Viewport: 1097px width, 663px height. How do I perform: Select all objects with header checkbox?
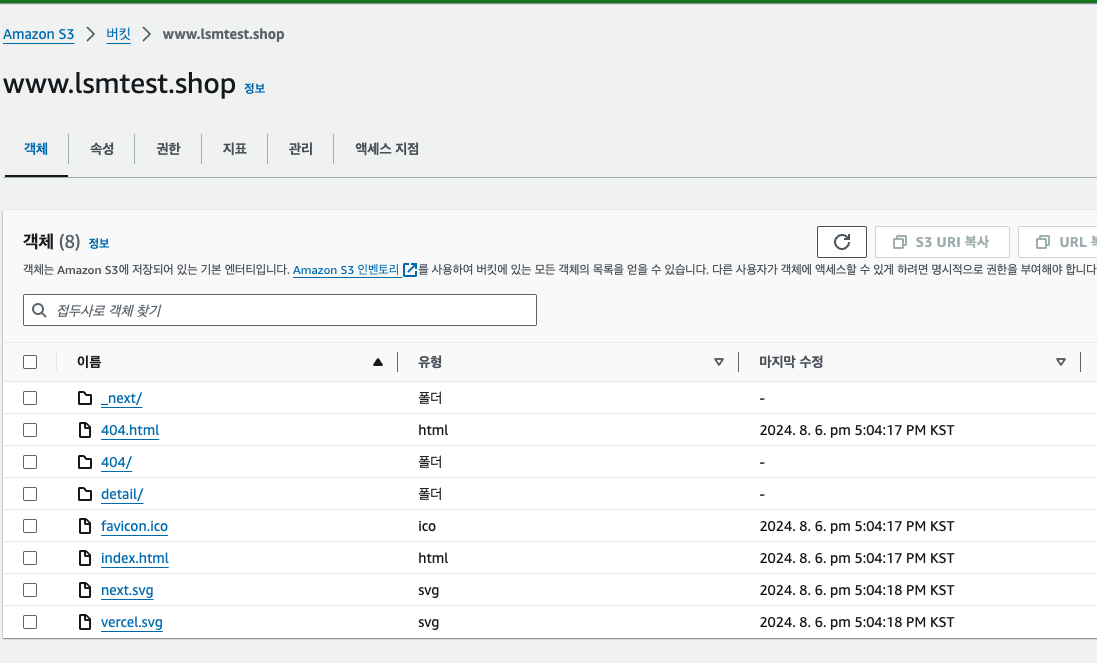click(x=30, y=362)
